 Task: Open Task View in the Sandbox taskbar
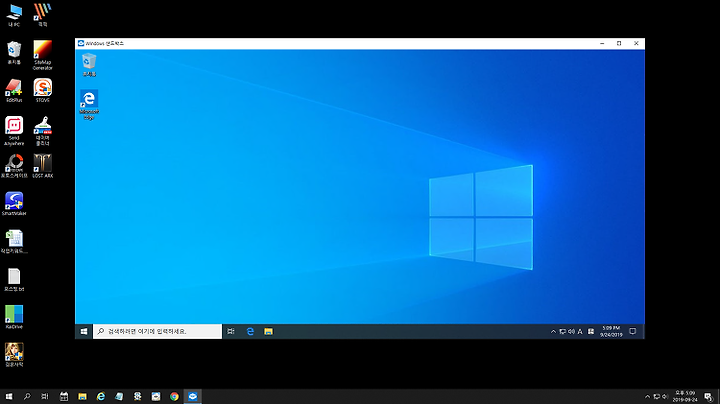(x=231, y=331)
